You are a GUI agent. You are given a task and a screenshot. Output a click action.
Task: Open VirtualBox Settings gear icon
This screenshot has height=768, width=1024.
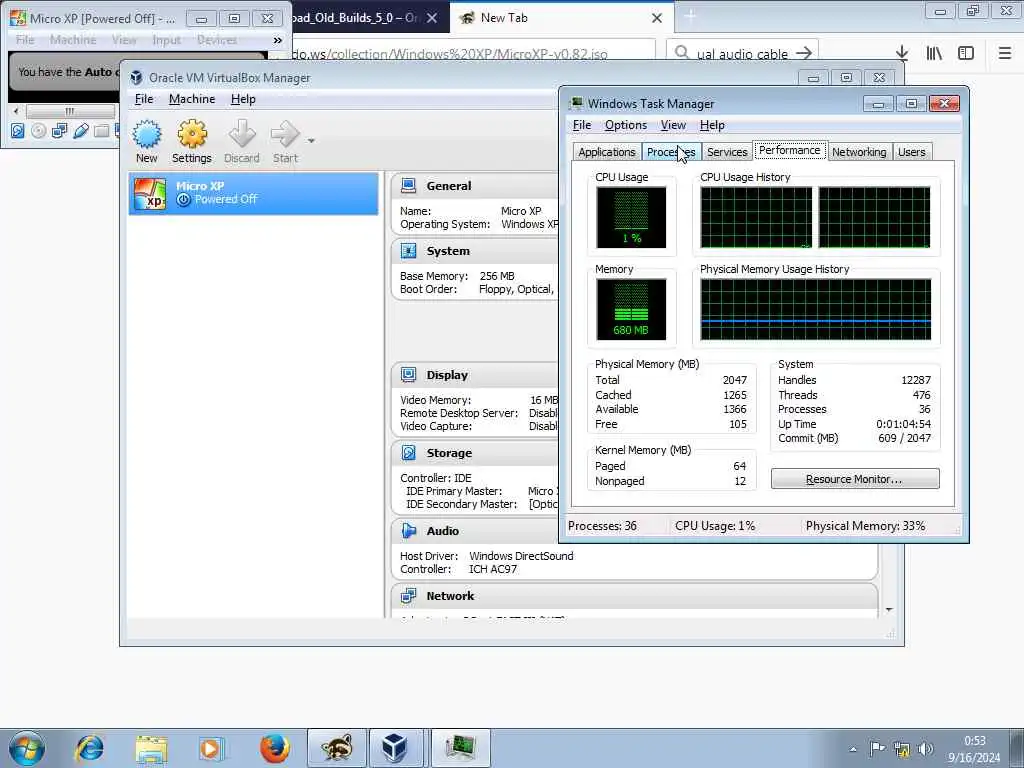pos(192,135)
